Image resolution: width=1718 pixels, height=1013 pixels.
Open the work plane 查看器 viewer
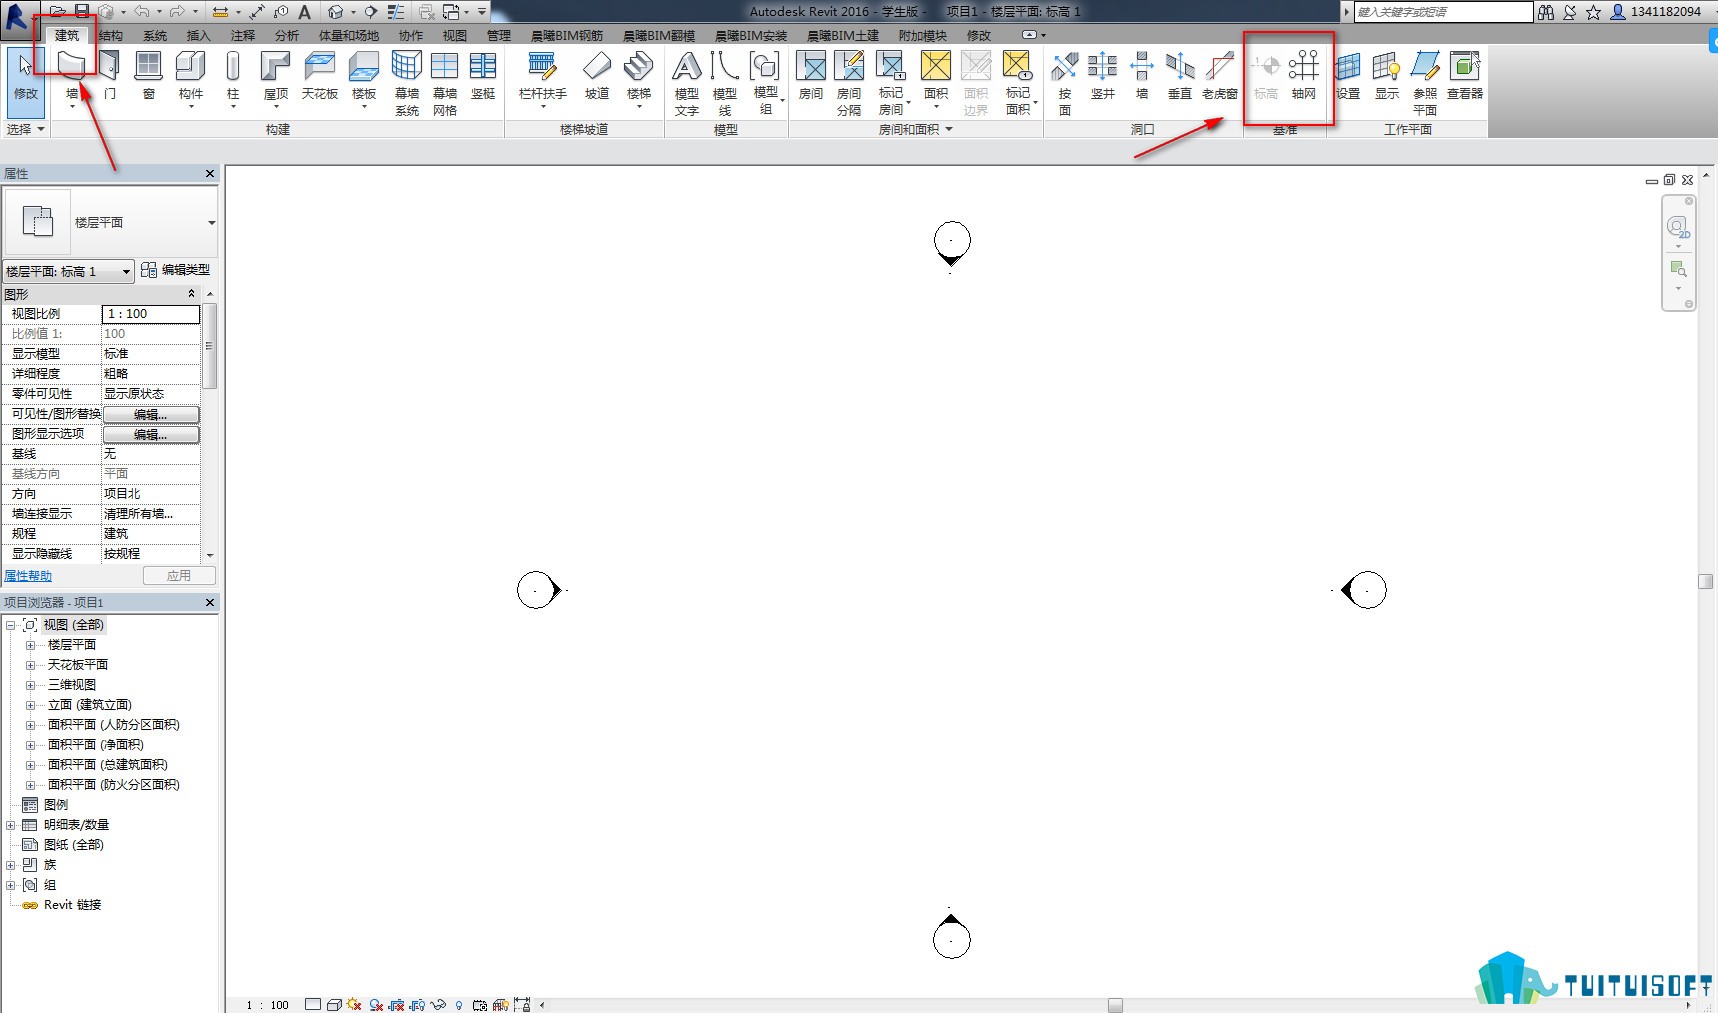(1465, 77)
